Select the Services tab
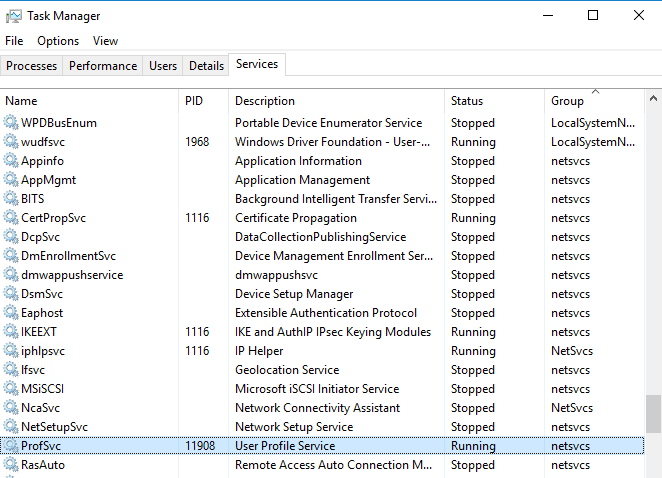The image size is (662, 478). point(257,64)
